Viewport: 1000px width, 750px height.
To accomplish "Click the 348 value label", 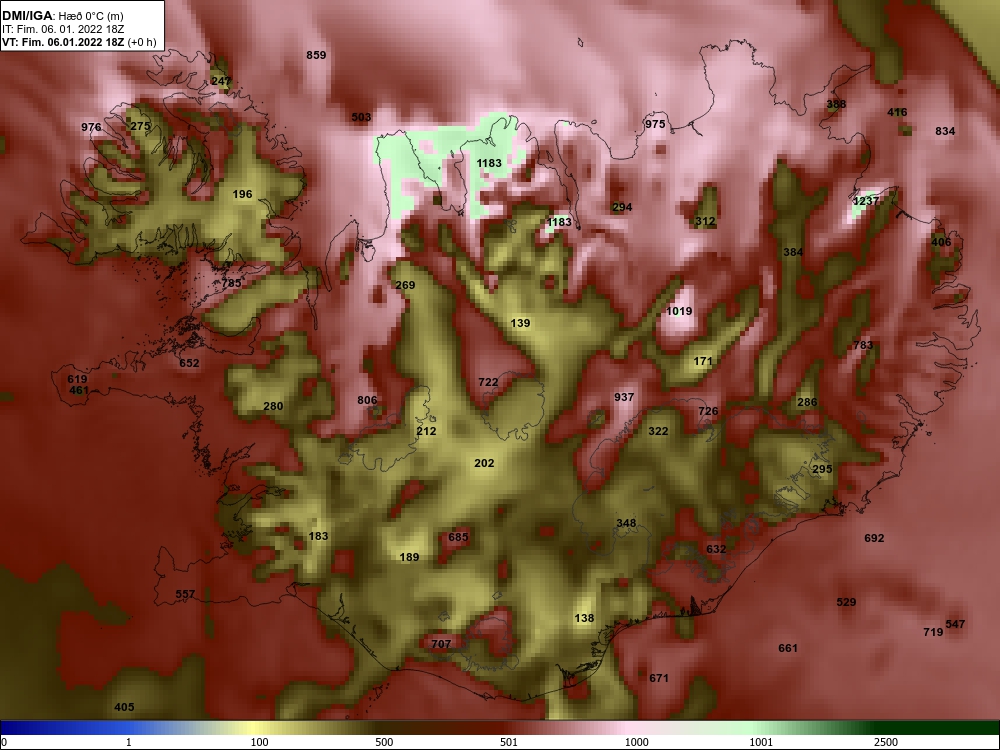I will tap(626, 523).
